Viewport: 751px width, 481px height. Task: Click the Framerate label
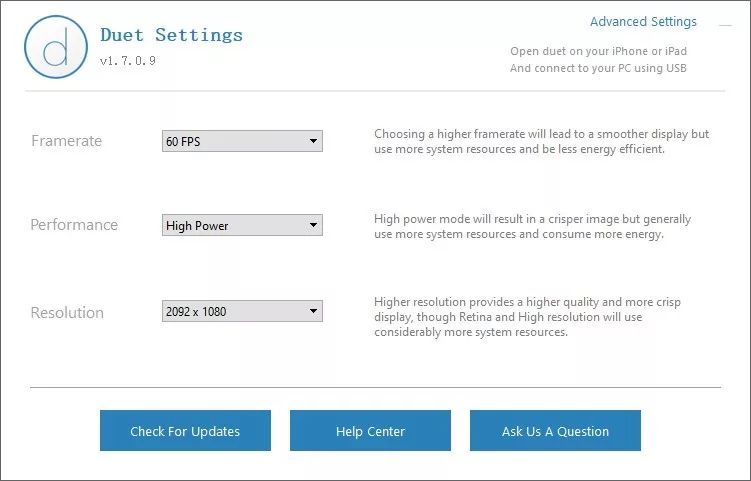pyautogui.click(x=66, y=141)
